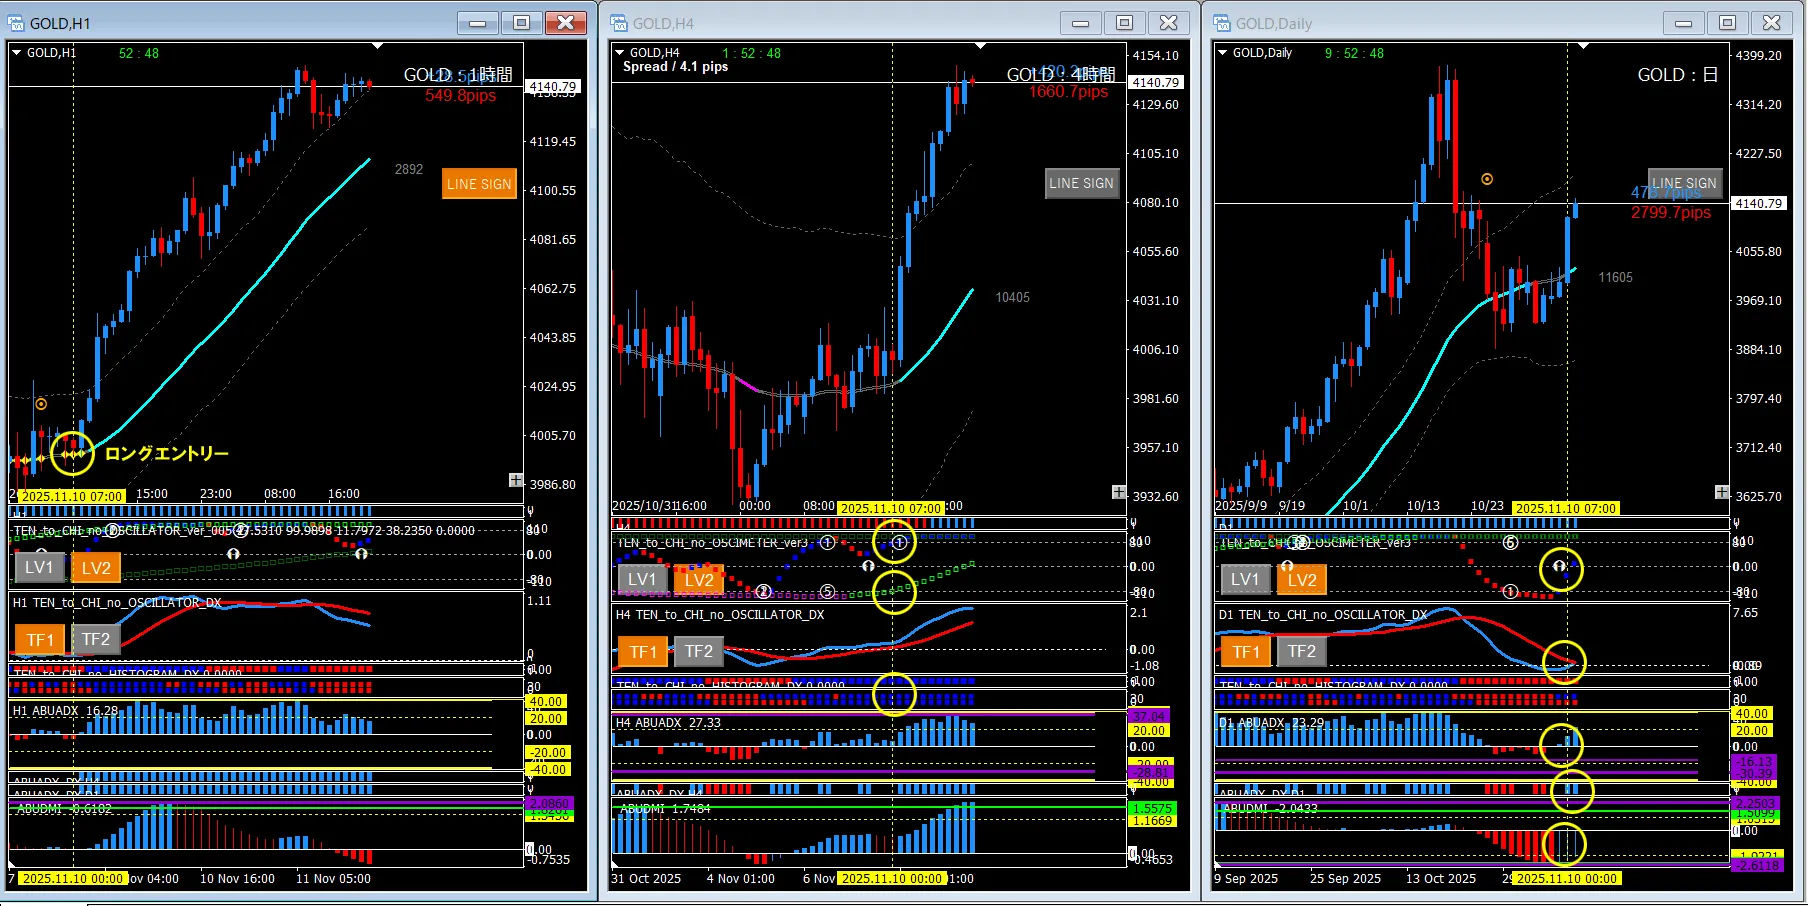Viewport: 1808px width, 906px height.
Task: Click the chart shift triangle atop the H4 chart
Action: pyautogui.click(x=980, y=46)
